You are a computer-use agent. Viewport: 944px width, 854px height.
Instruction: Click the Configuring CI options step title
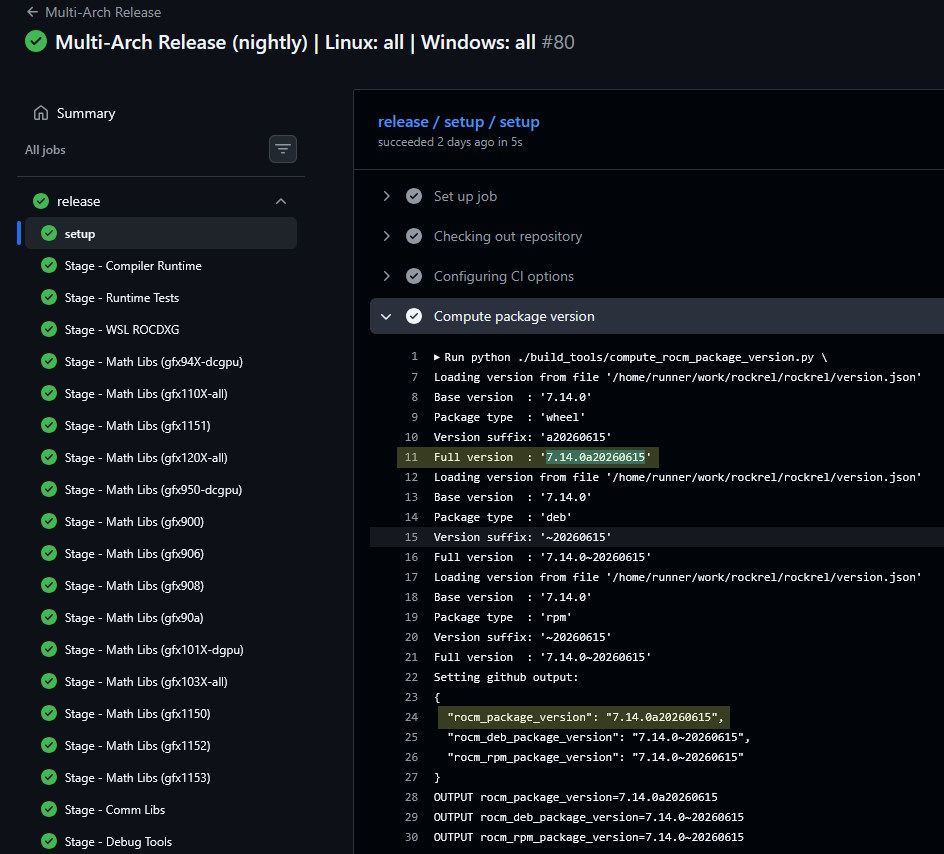504,276
